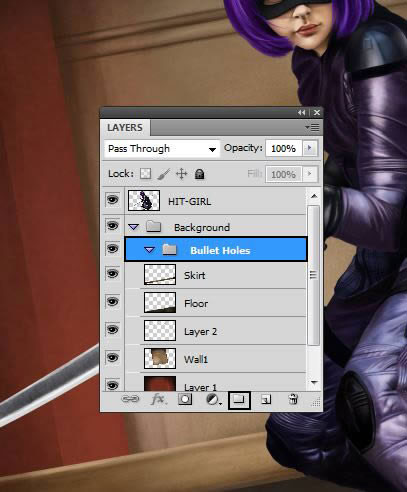
Task: Toggle visibility of Bullet Holes group
Action: 113,249
